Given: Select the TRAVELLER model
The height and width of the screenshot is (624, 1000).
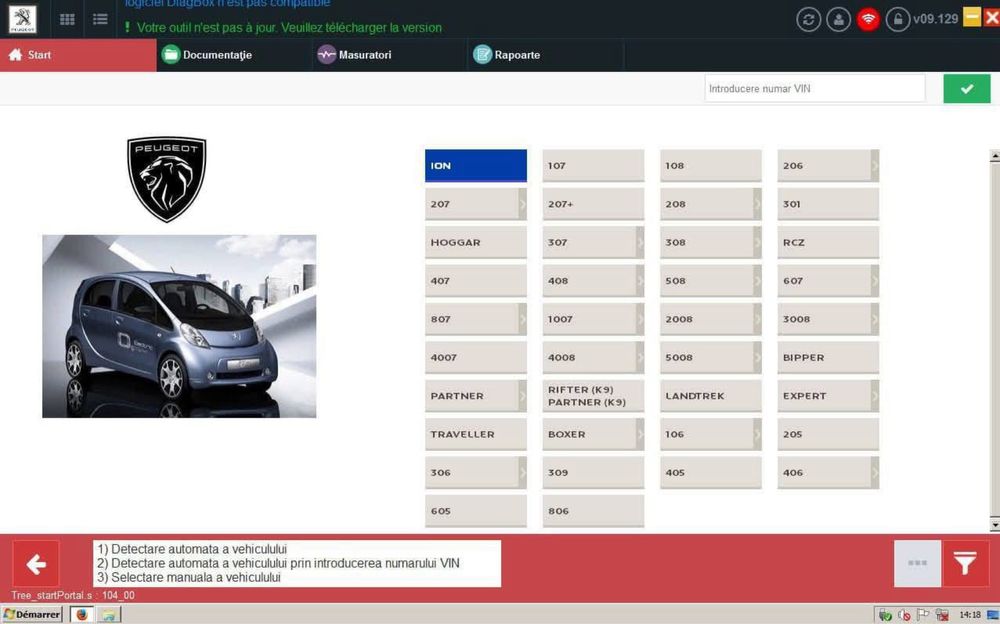Looking at the screenshot, I should tap(476, 435).
